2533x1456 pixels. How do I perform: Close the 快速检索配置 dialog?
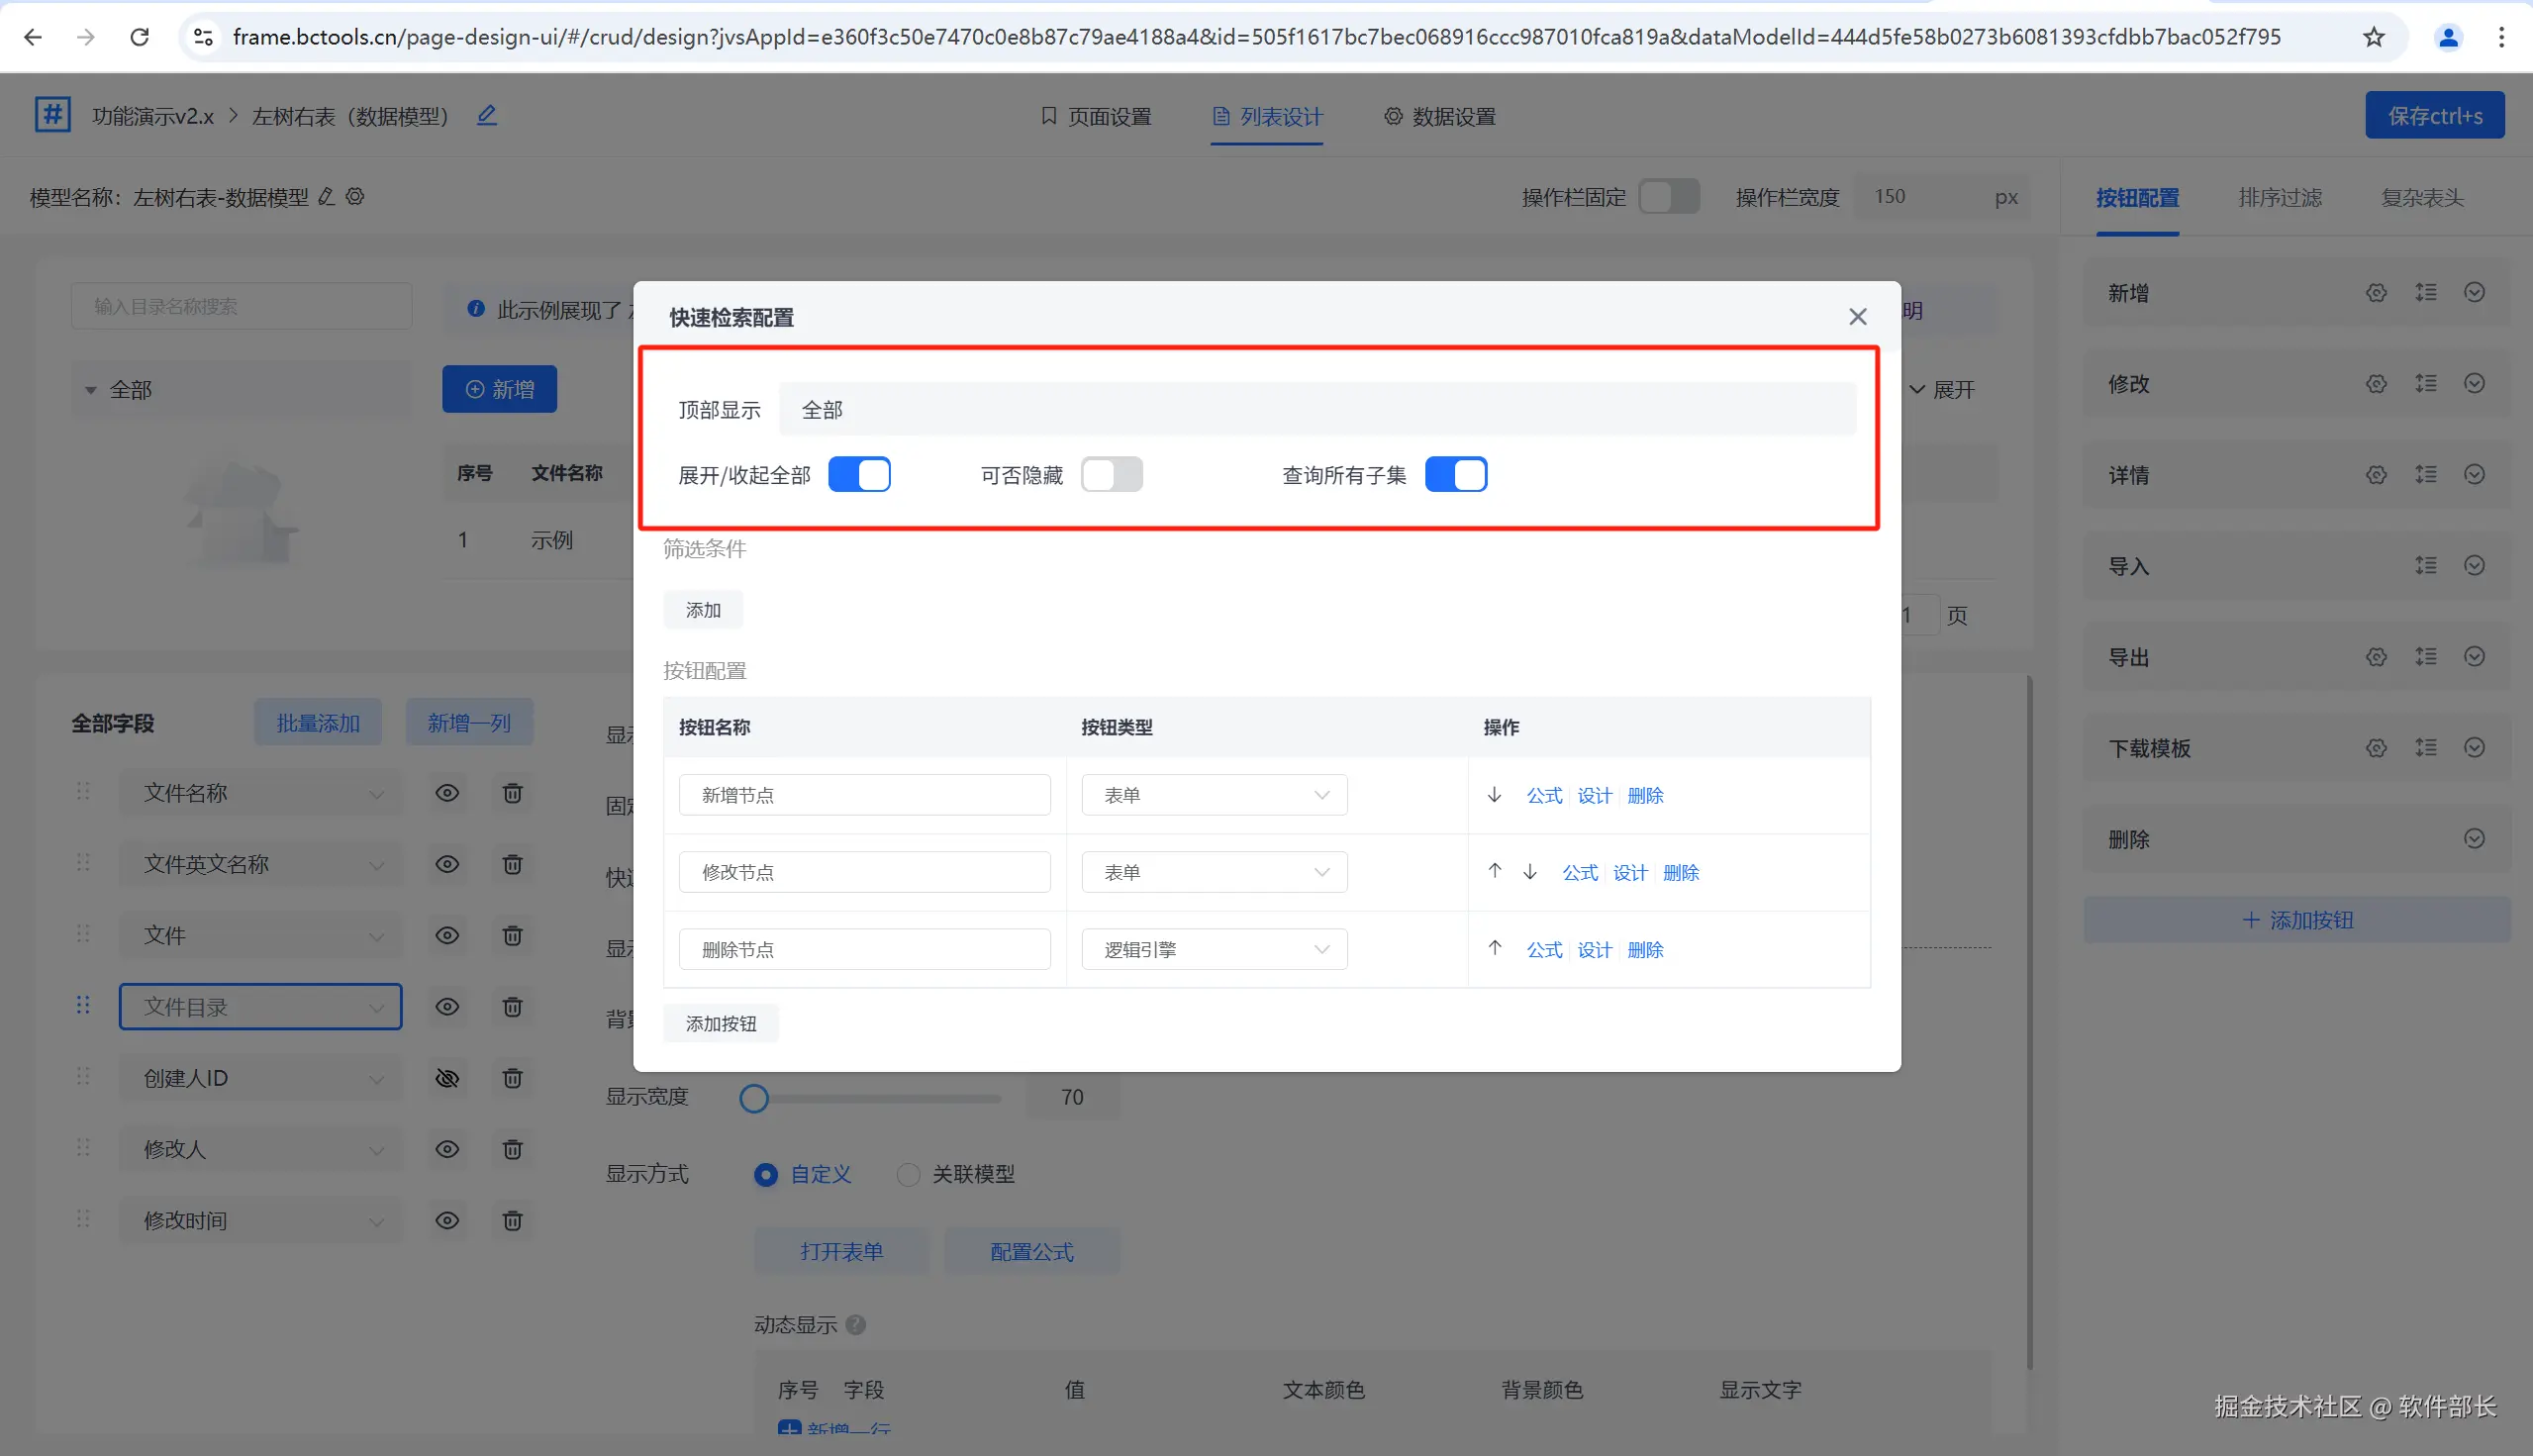1857,317
